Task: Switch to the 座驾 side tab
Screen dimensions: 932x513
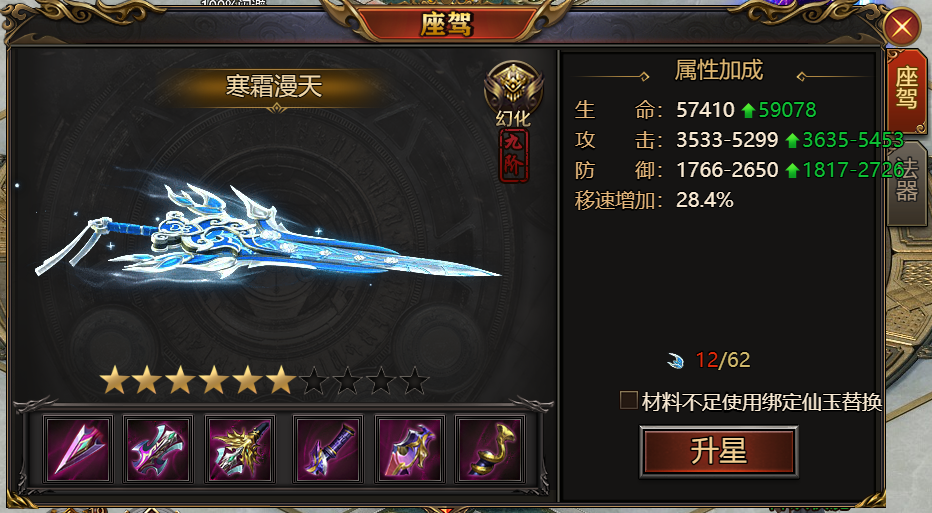Action: [x=907, y=90]
